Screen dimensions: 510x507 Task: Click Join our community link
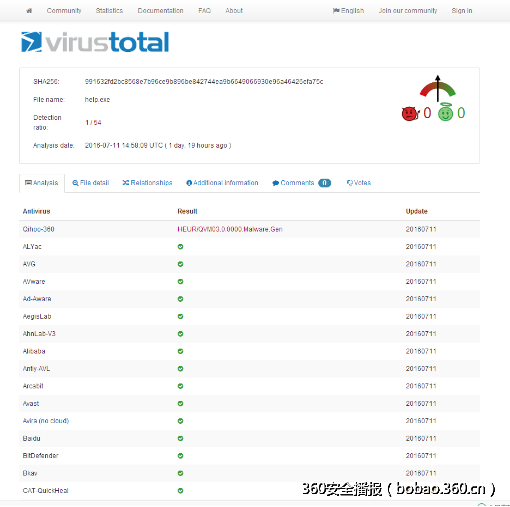tap(408, 11)
